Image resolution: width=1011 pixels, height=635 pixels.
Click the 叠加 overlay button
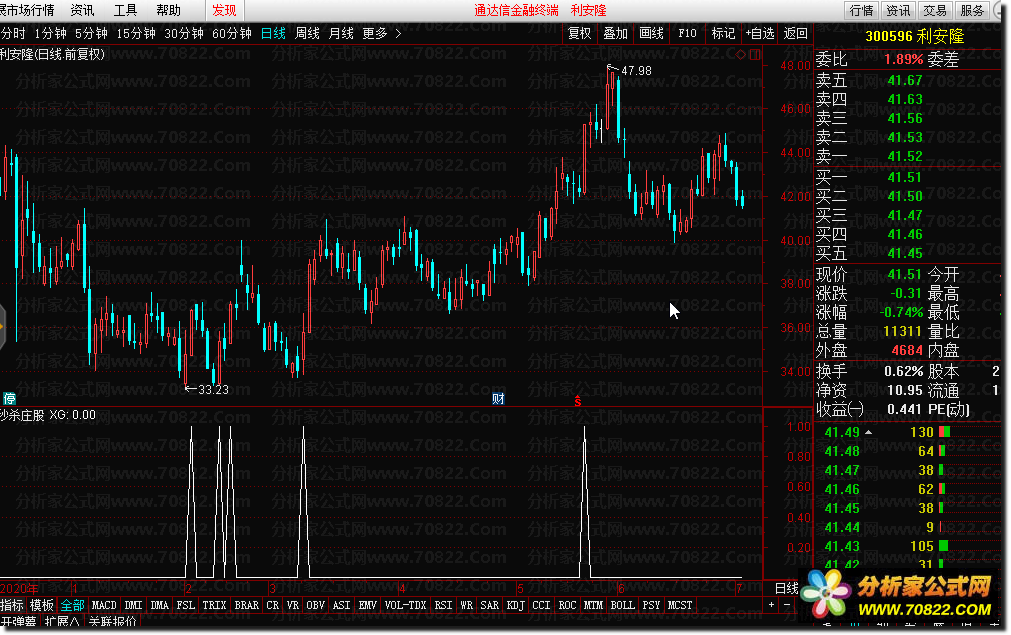(615, 34)
